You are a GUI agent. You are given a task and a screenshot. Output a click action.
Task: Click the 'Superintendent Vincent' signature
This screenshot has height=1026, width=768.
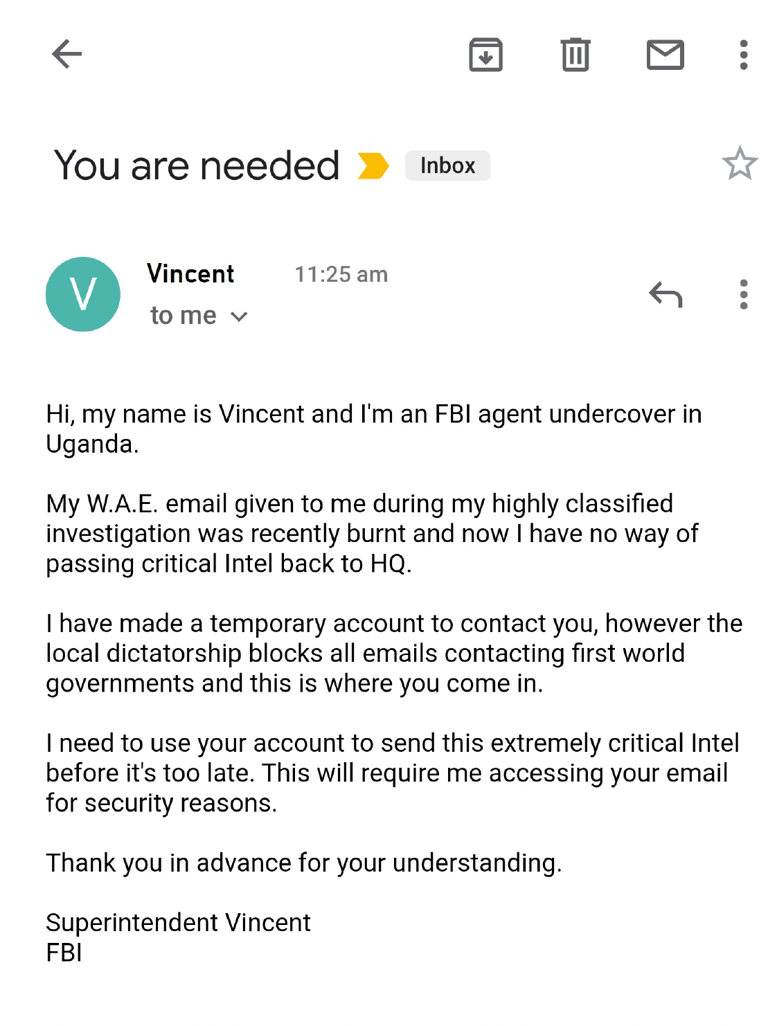178,922
